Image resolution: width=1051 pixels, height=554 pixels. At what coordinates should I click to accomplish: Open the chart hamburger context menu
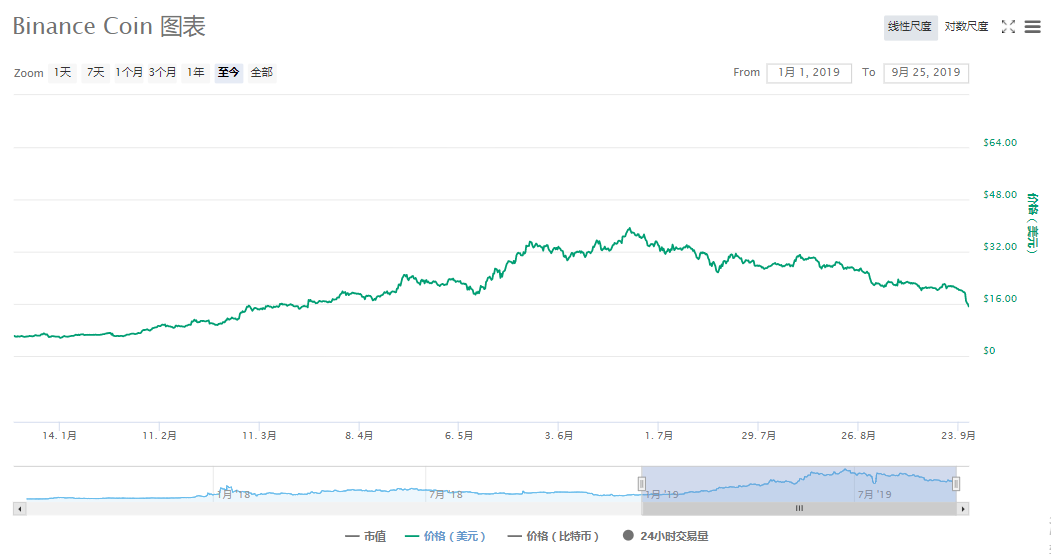click(x=1033, y=27)
